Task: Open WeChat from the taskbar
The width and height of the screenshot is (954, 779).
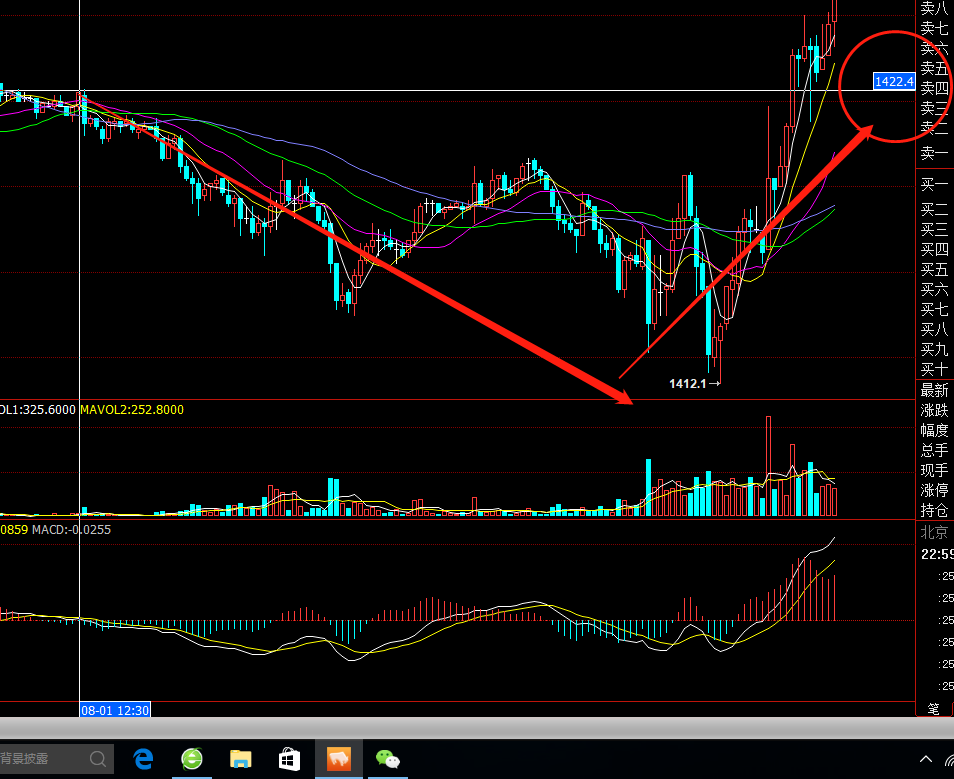Action: pos(387,759)
